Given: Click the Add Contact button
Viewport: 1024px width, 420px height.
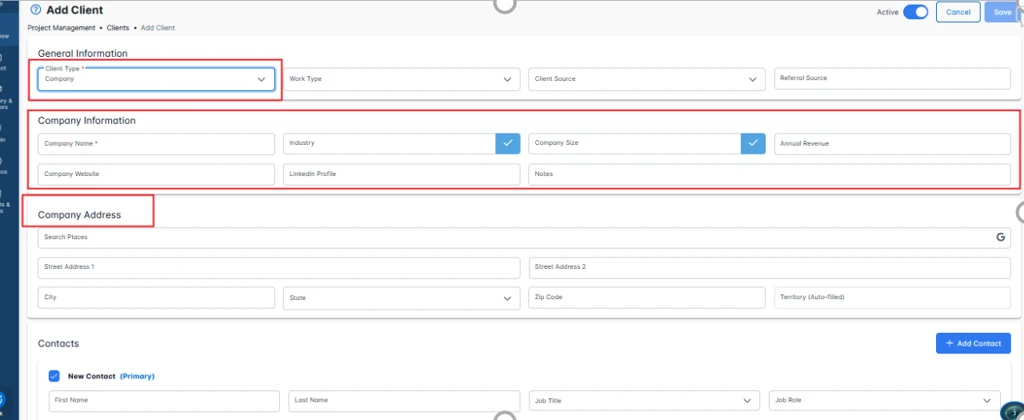Looking at the screenshot, I should click(973, 344).
